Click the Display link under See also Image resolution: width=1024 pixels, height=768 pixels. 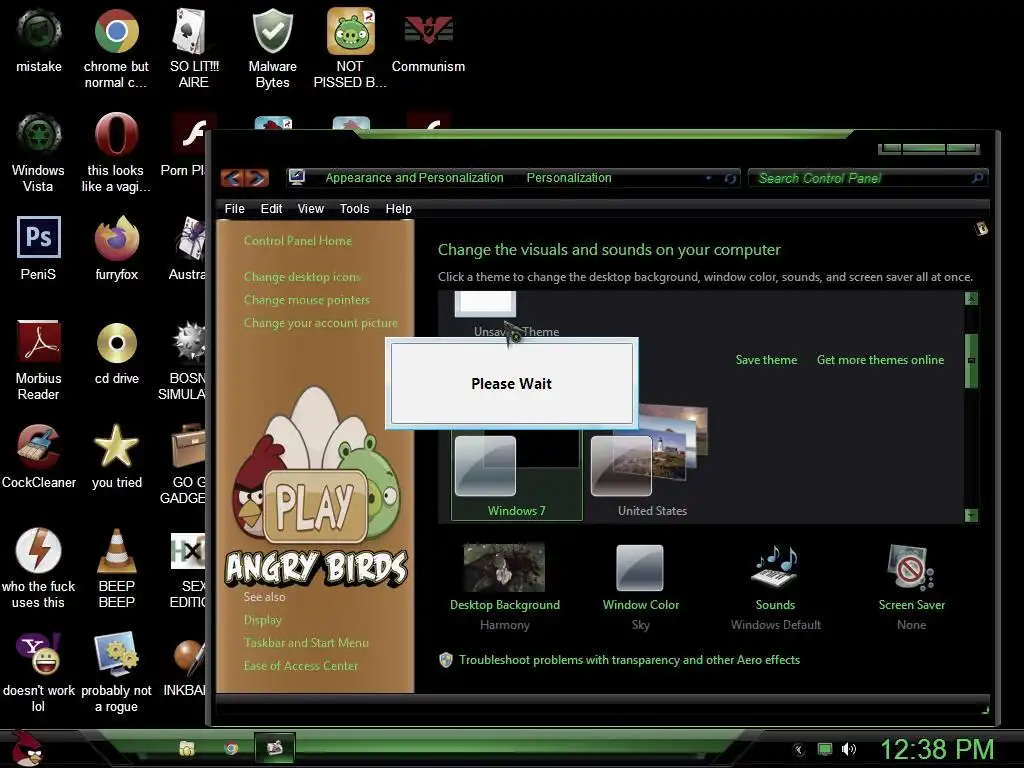tap(263, 620)
